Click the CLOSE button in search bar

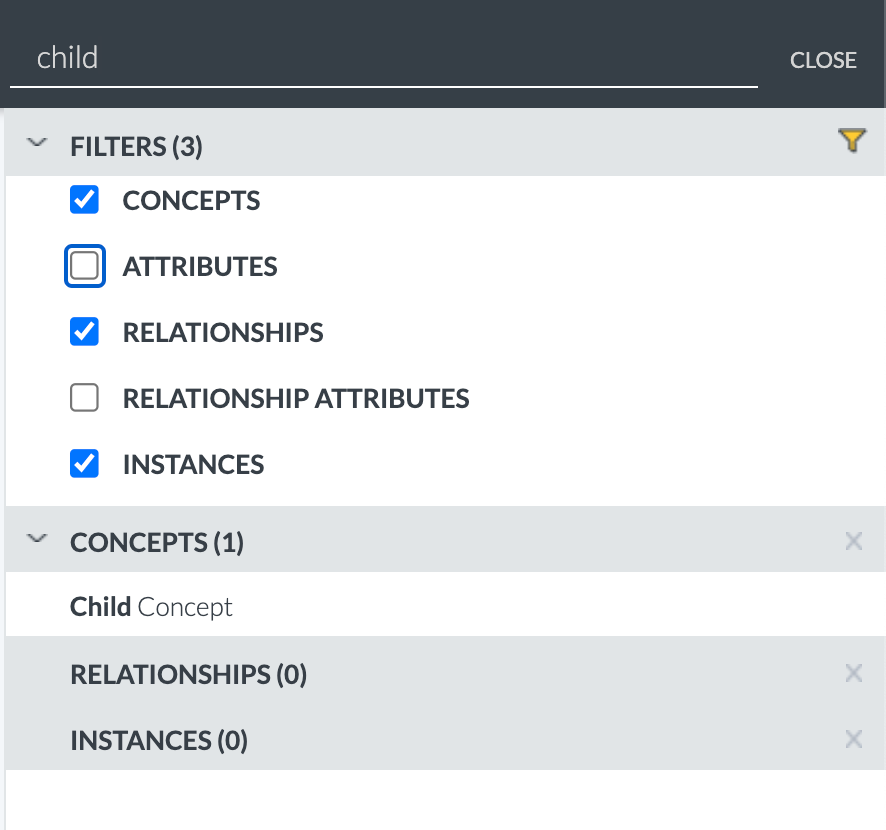(823, 60)
